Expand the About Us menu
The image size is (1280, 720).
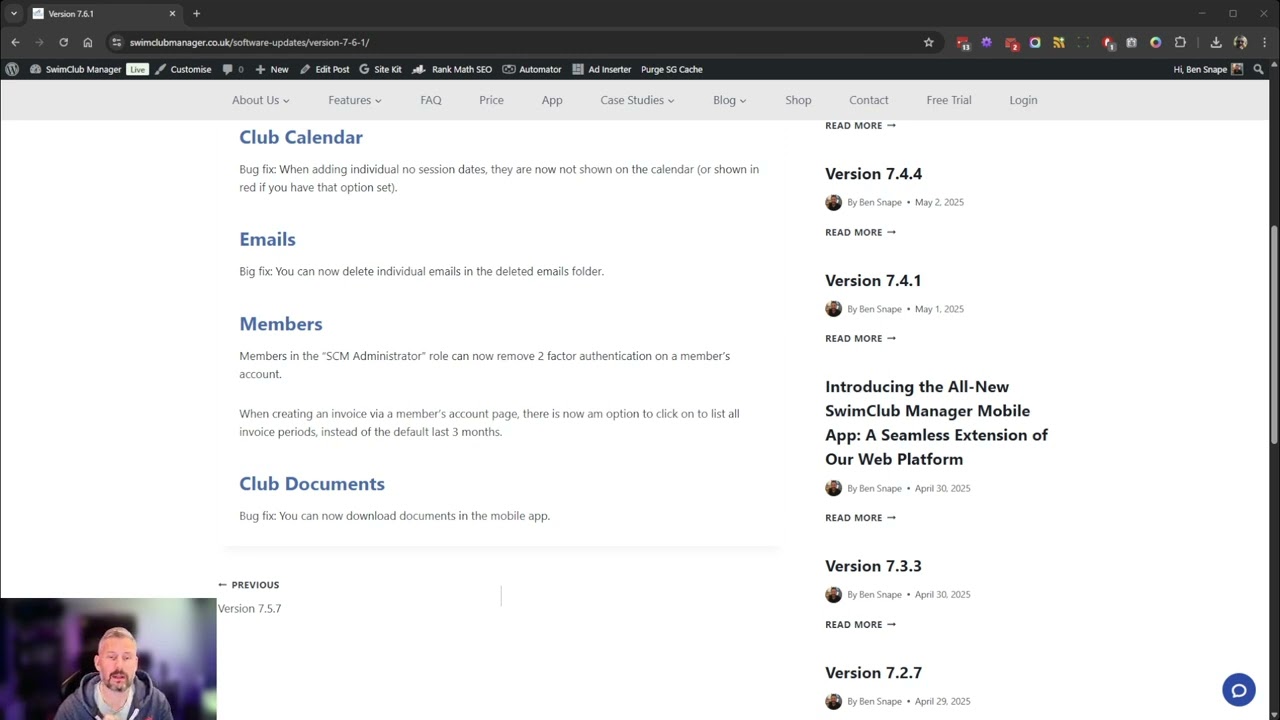pos(260,100)
